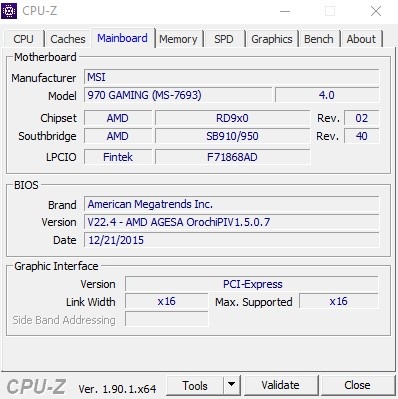Click the southbridge Rev. 40 value
The width and height of the screenshot is (398, 399).
click(x=361, y=136)
